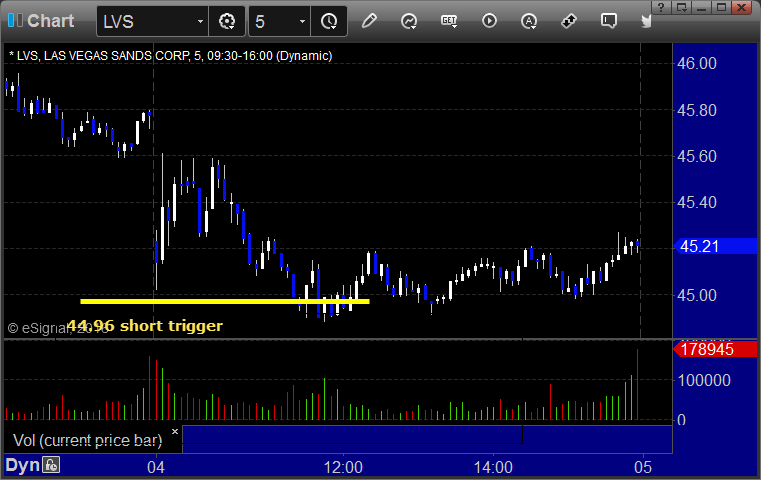Open help with the question mark button

[x=661, y=7]
